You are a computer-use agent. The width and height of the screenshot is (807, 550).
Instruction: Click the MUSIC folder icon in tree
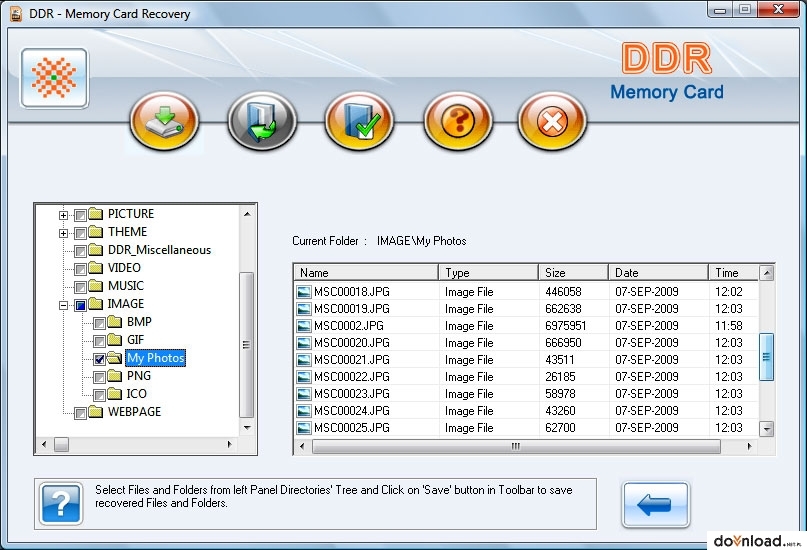click(x=96, y=285)
